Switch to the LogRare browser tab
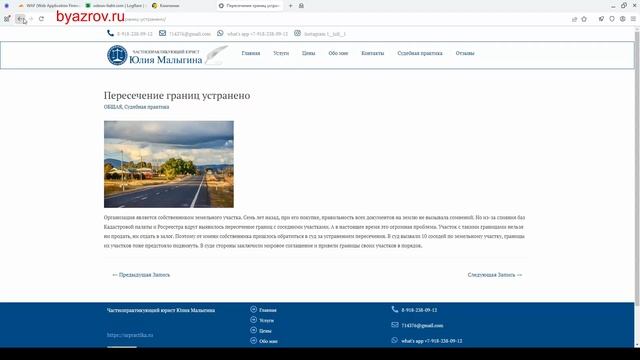The image size is (640, 360). (115, 6)
